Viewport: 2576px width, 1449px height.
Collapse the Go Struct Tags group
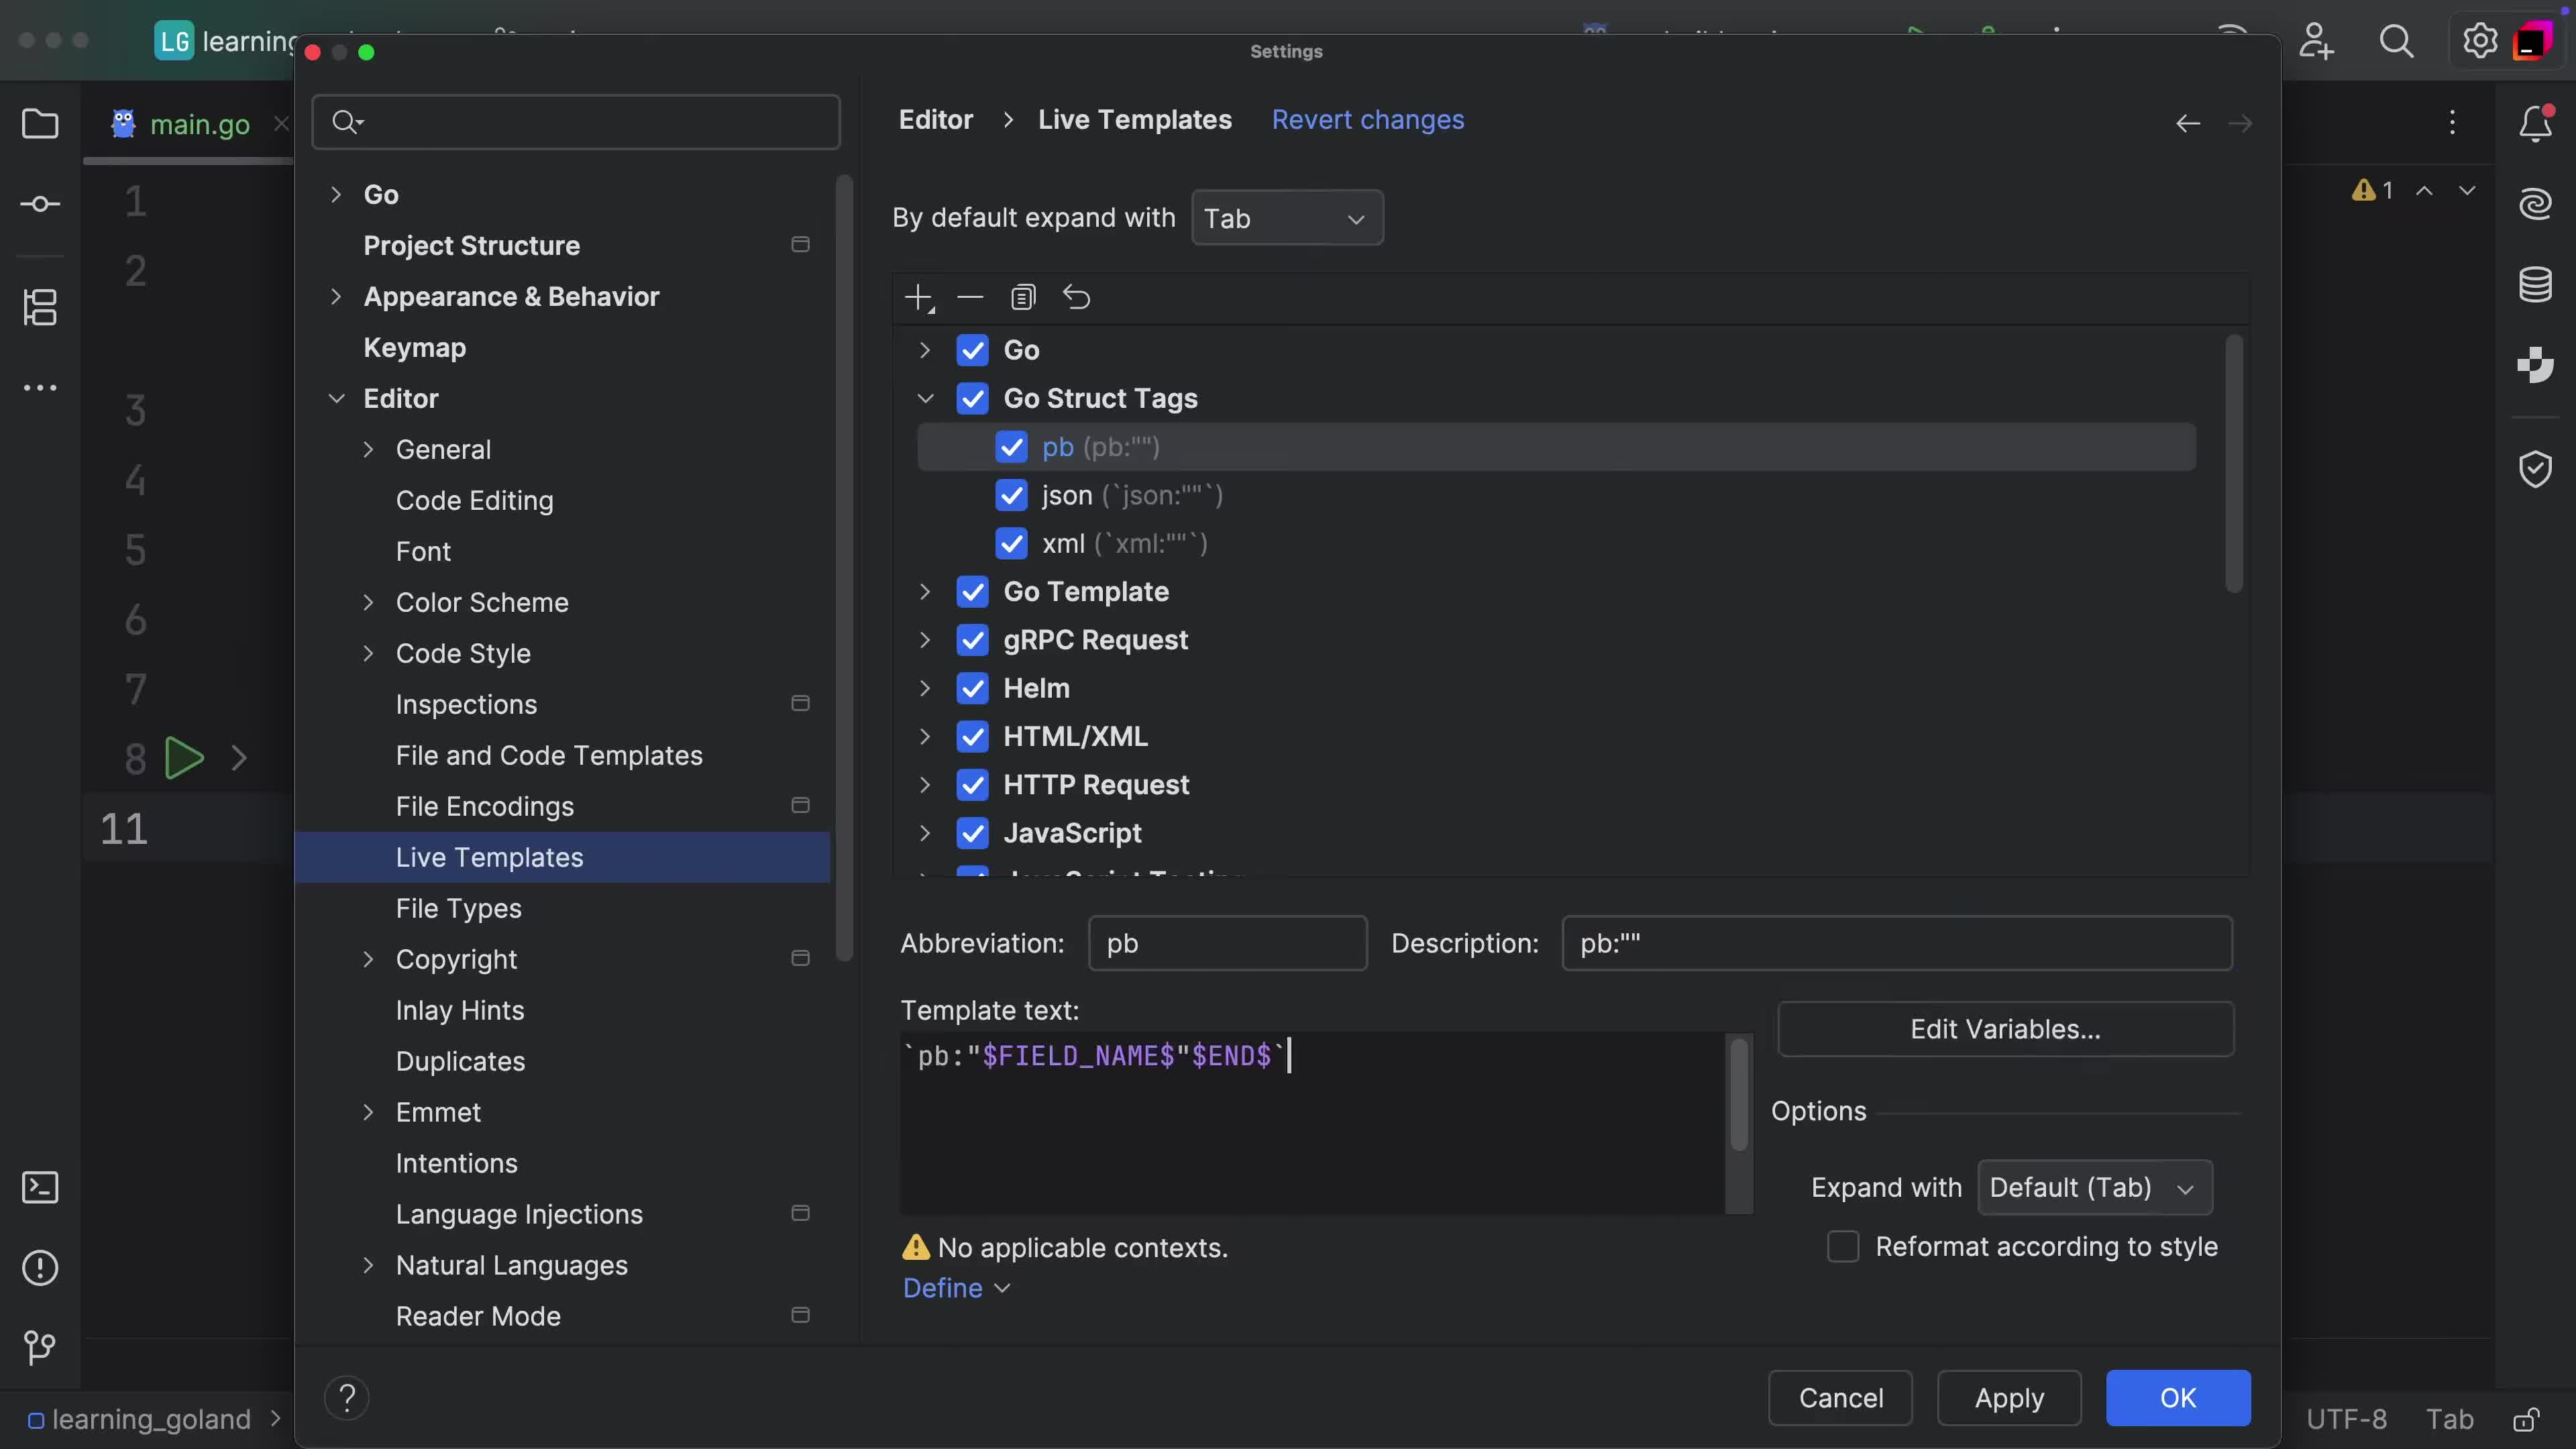(925, 398)
